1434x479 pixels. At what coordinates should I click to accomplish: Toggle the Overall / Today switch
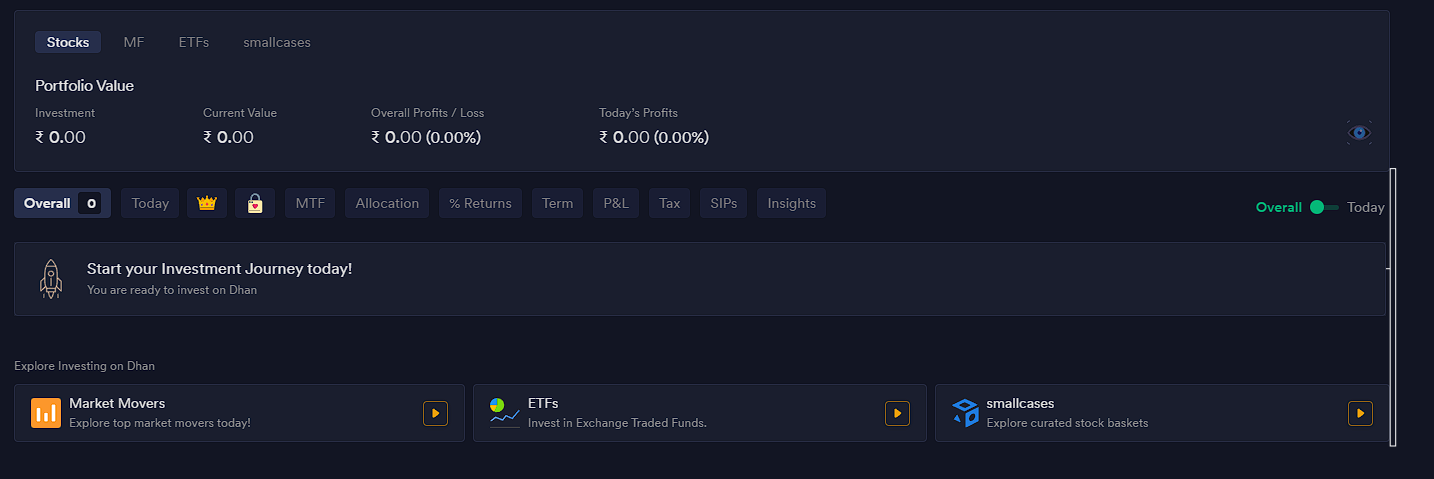click(1324, 207)
